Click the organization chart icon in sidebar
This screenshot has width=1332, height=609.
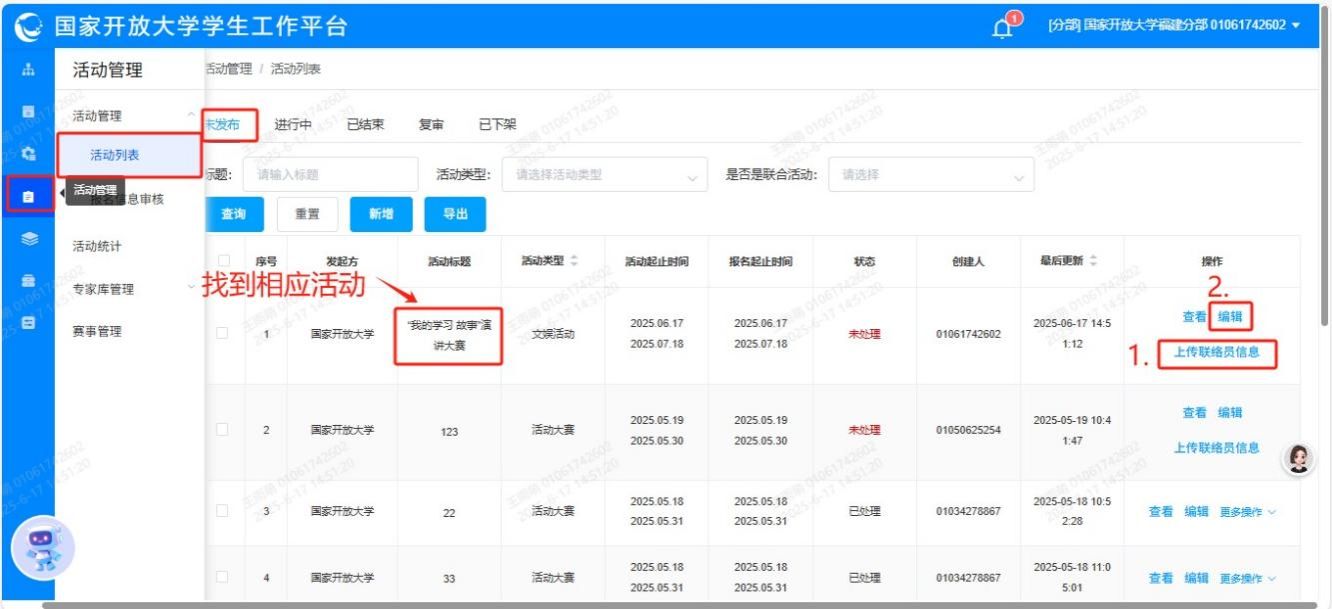click(28, 70)
